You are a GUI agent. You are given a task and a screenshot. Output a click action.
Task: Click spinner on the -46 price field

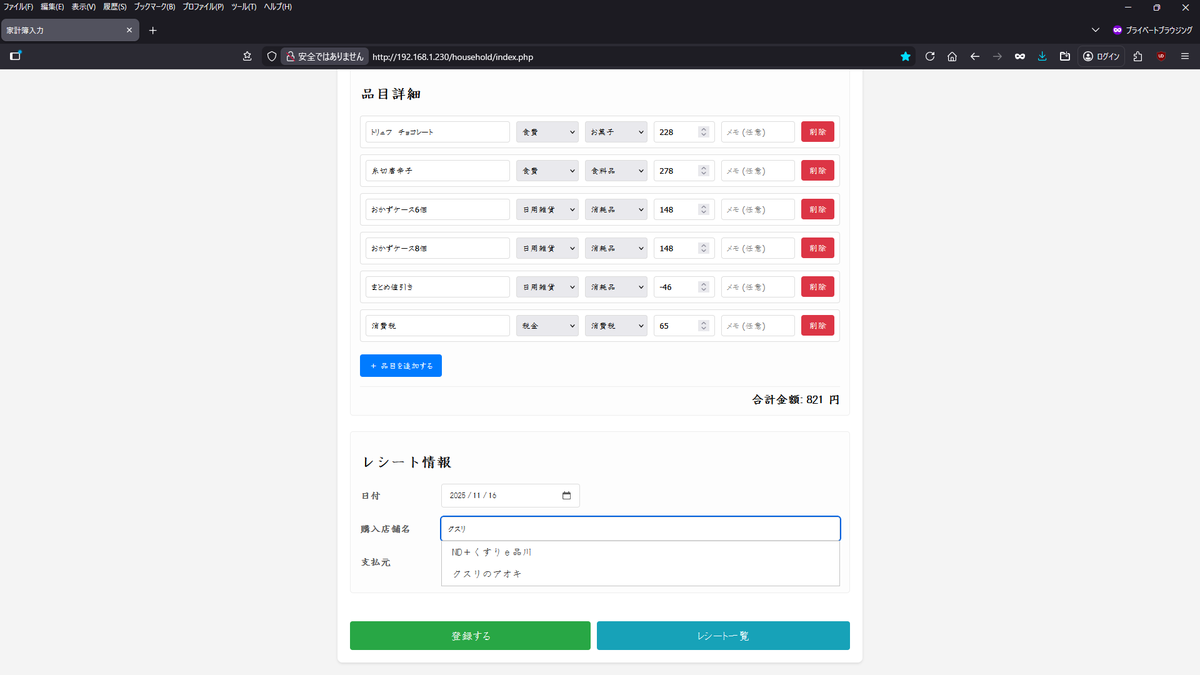point(704,287)
